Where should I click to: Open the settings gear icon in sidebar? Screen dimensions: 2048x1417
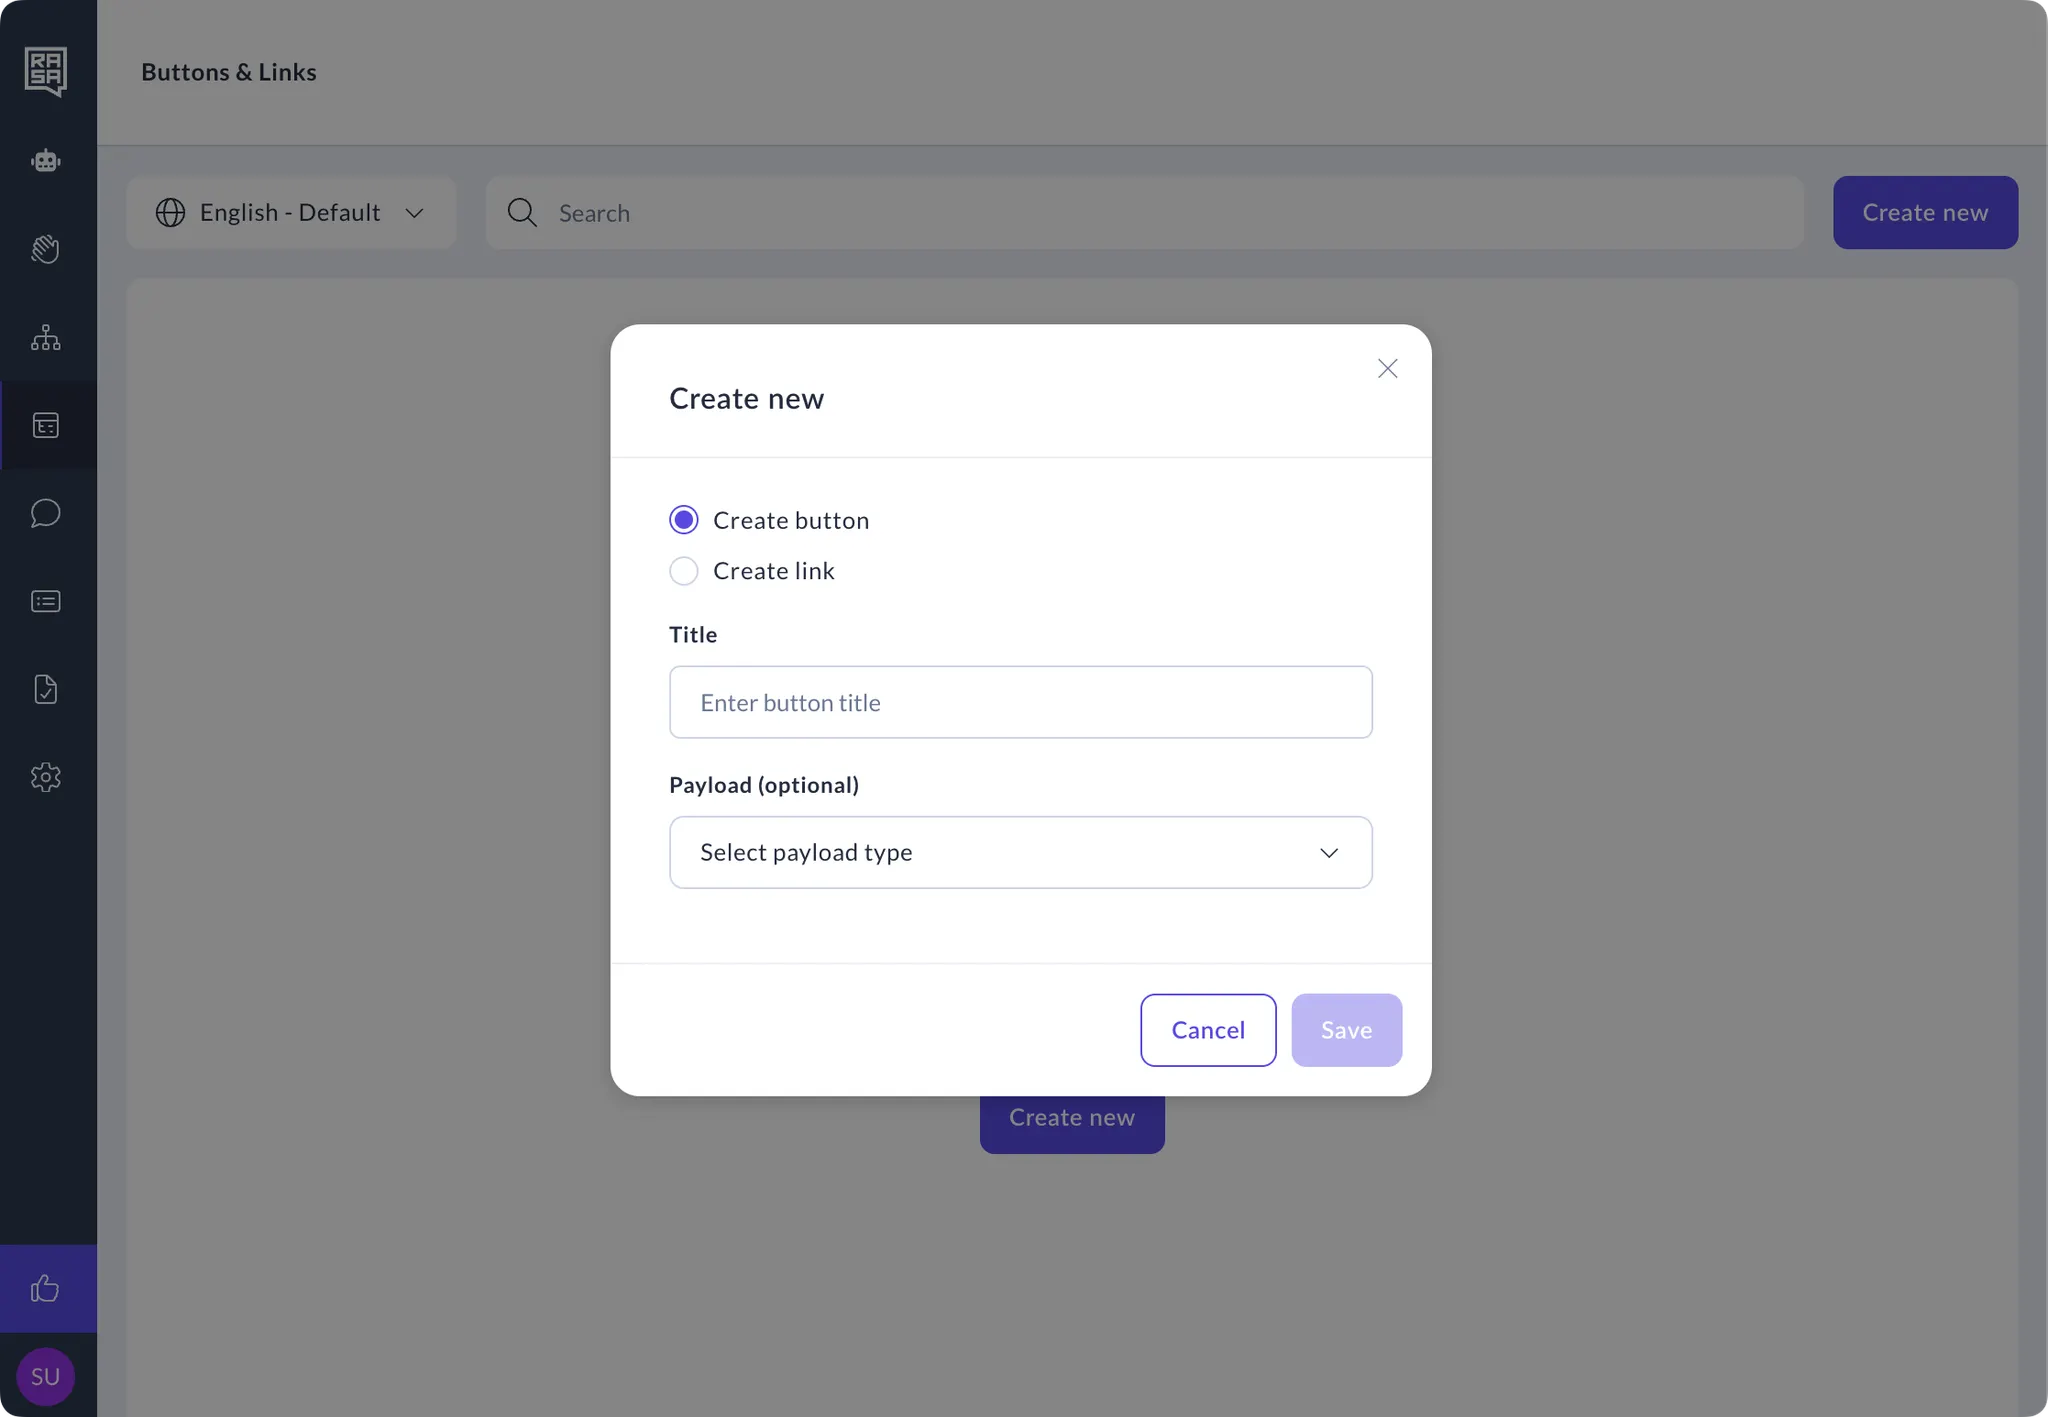point(46,777)
